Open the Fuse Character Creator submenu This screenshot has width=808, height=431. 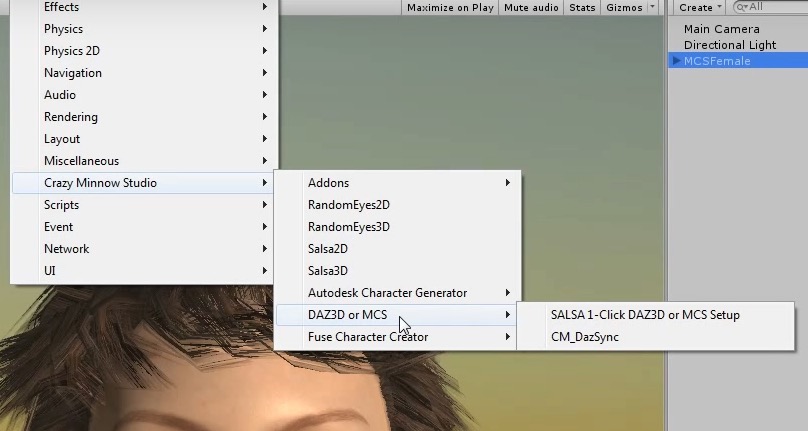pos(397,337)
